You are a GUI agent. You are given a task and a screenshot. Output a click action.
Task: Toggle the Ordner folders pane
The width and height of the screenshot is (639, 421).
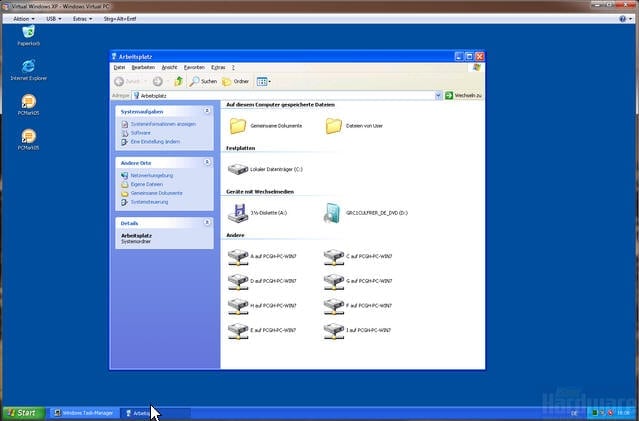235,82
